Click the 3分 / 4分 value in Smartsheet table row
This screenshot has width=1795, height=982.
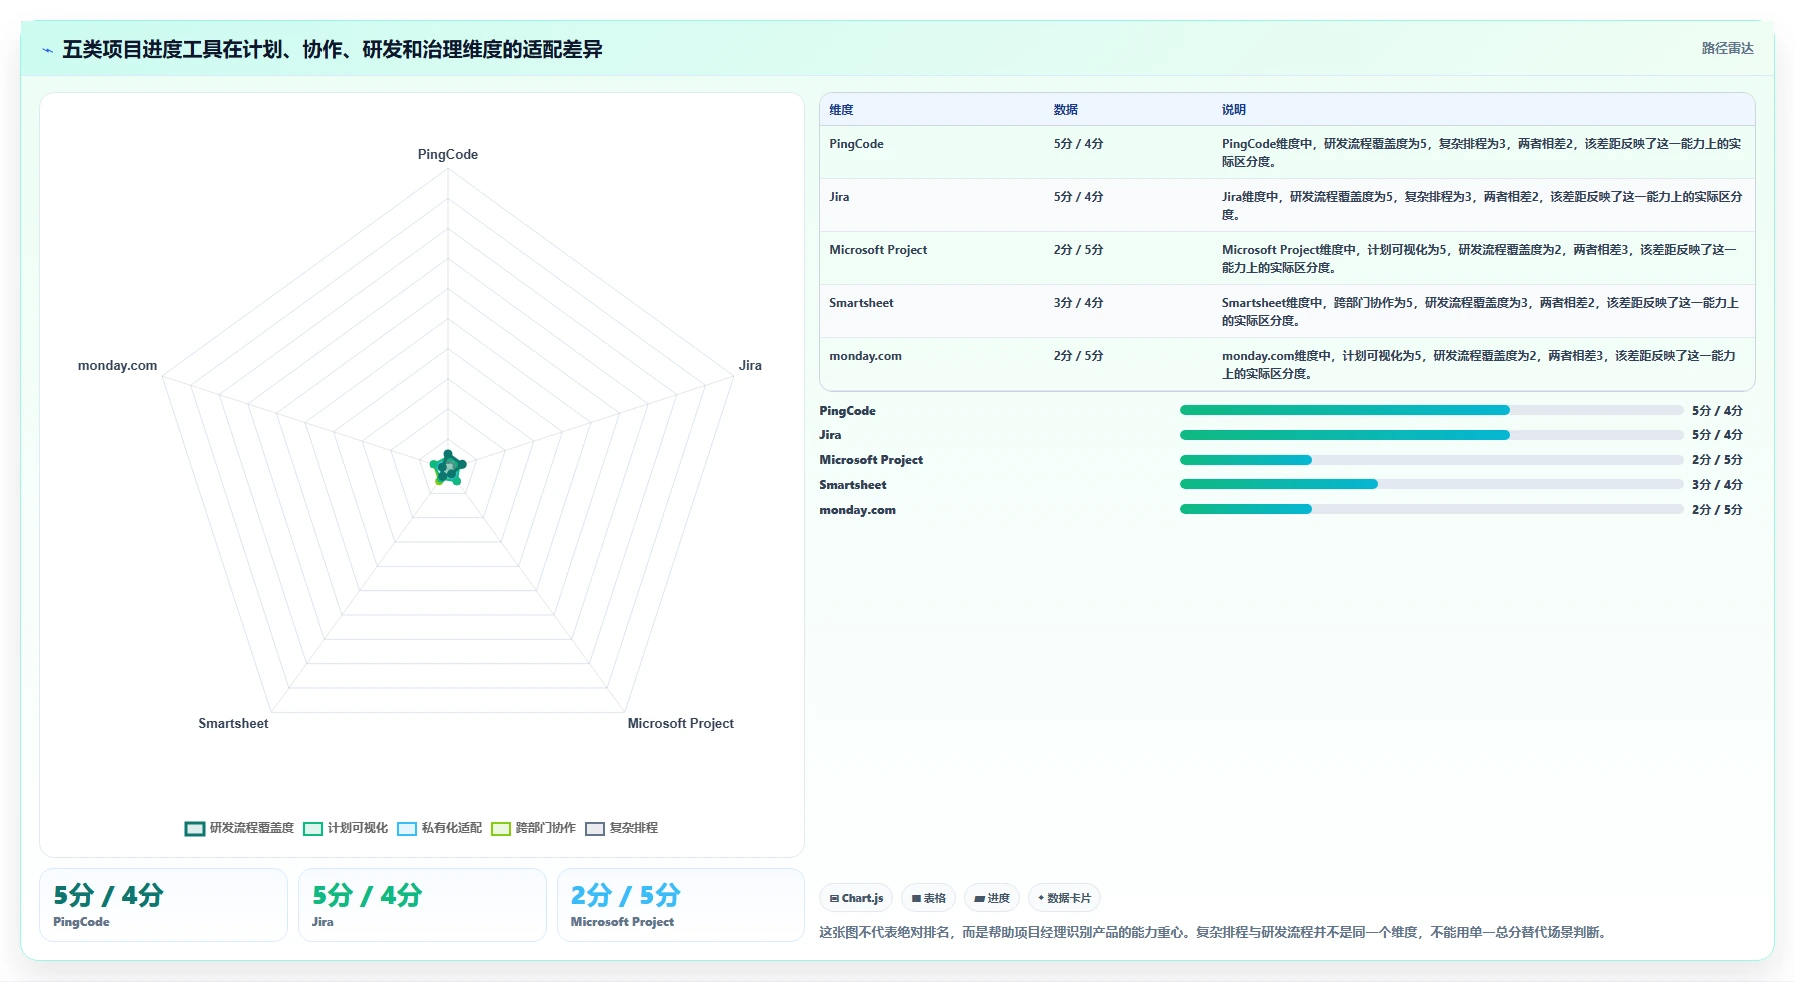1078,303
